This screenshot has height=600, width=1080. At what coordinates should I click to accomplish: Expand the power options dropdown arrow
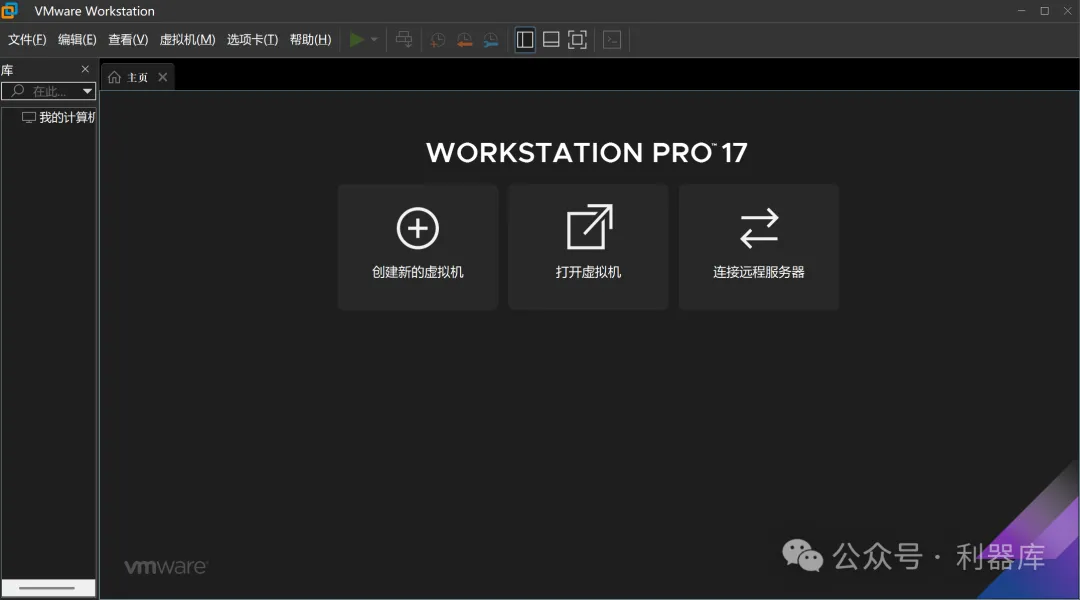tap(374, 40)
